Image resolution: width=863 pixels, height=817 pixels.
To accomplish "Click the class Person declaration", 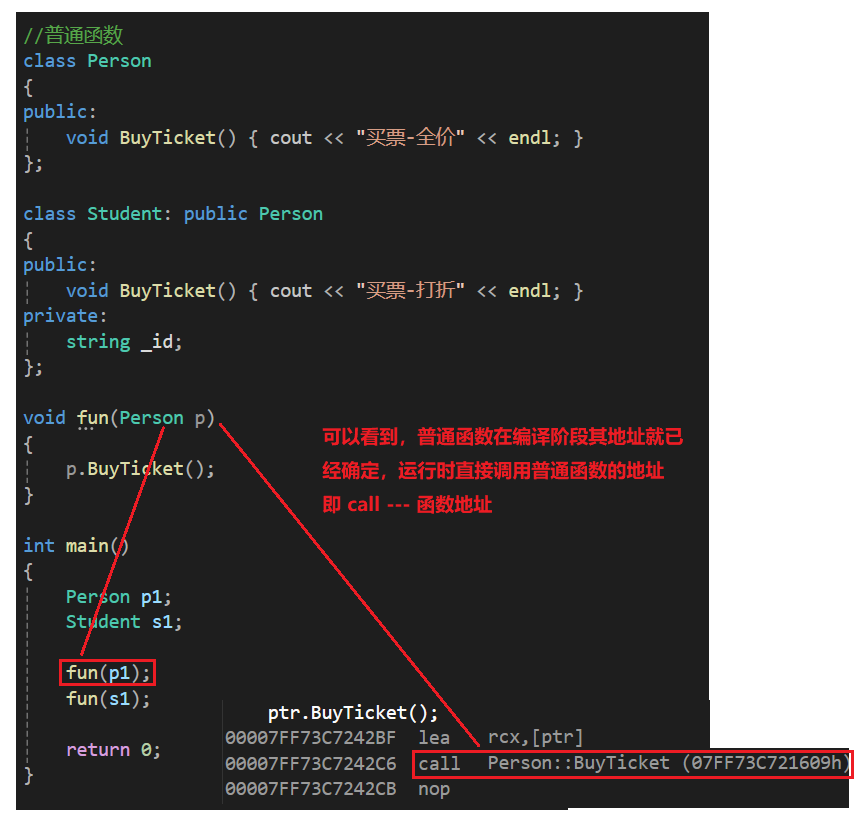I will click(87, 61).
